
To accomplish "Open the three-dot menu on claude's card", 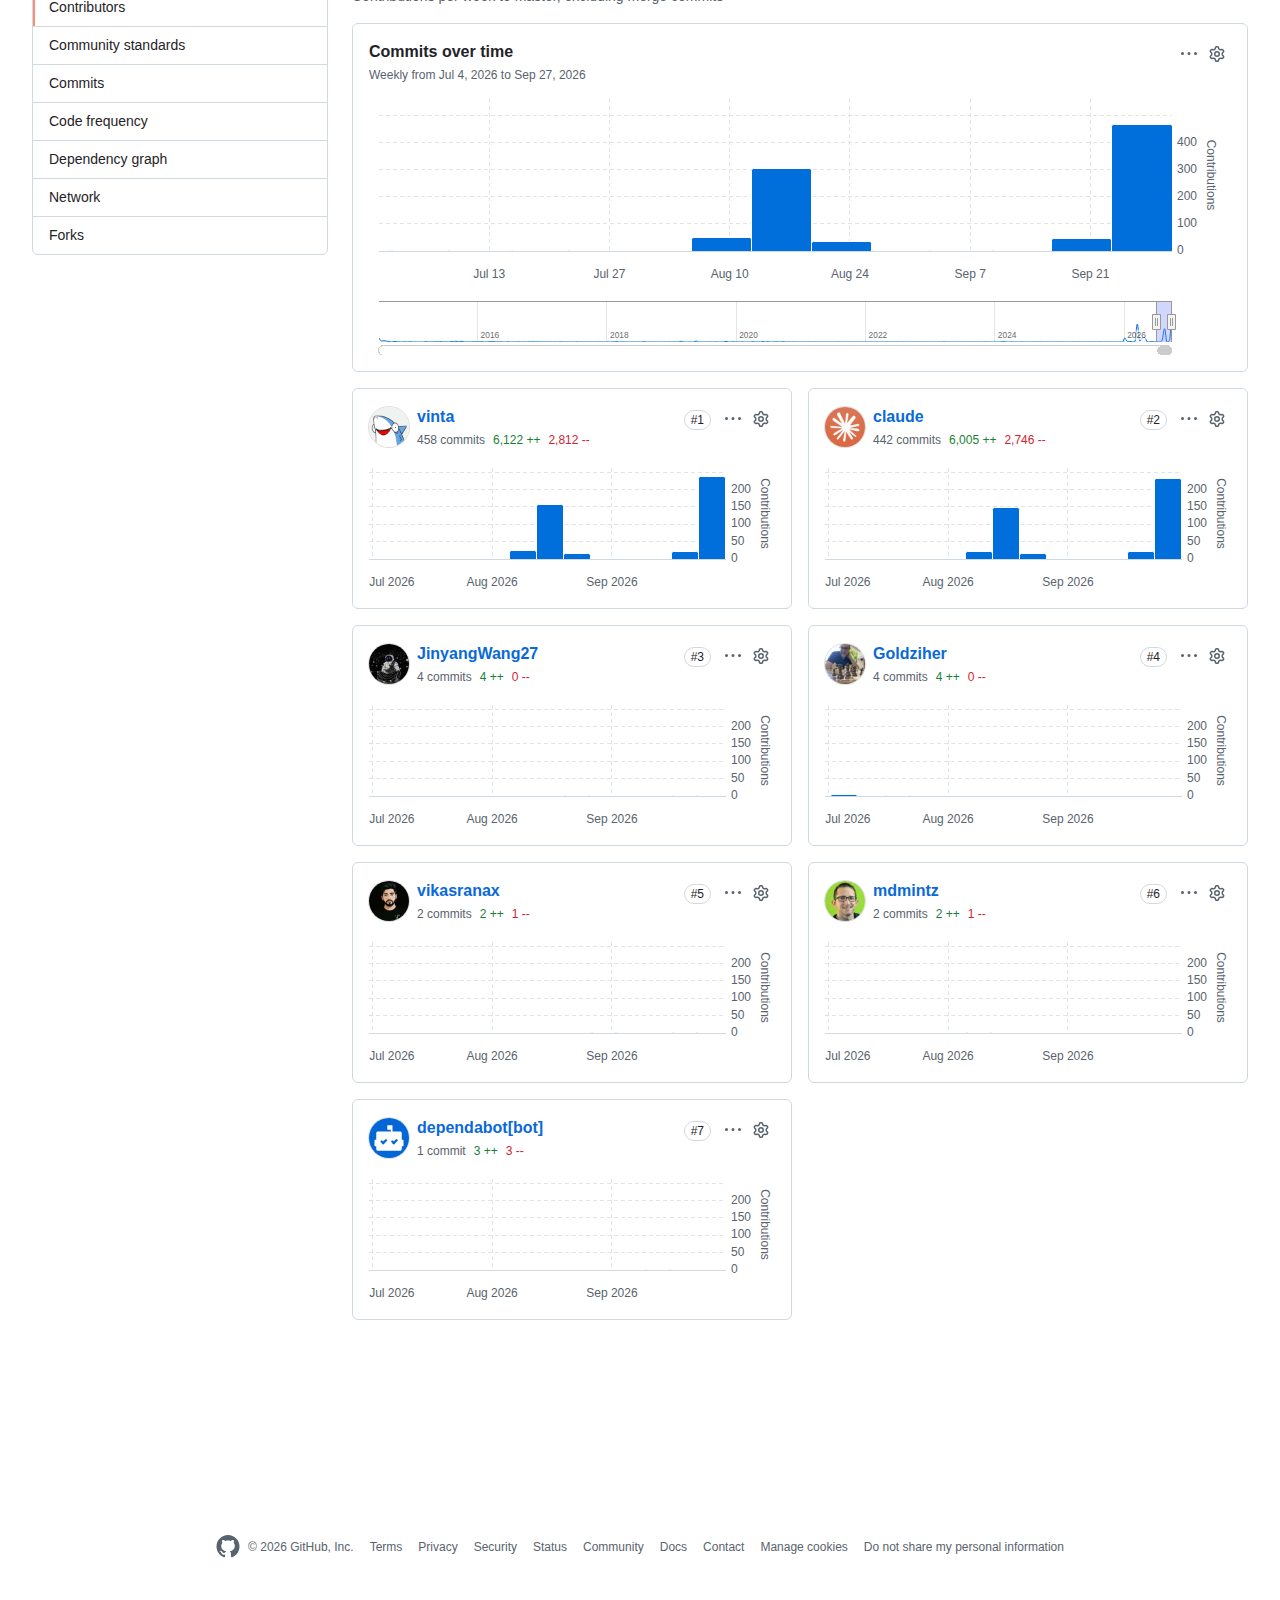I will coord(1189,419).
